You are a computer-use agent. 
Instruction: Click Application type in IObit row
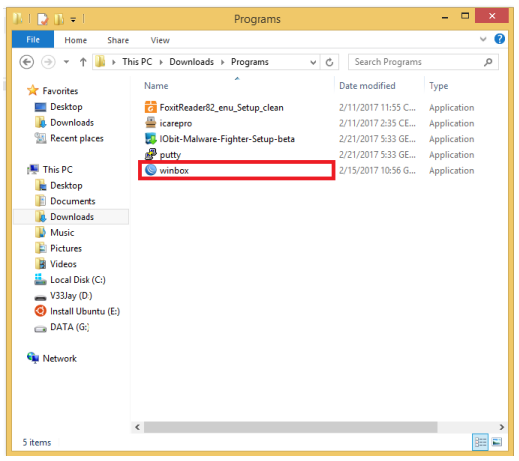pos(451,139)
